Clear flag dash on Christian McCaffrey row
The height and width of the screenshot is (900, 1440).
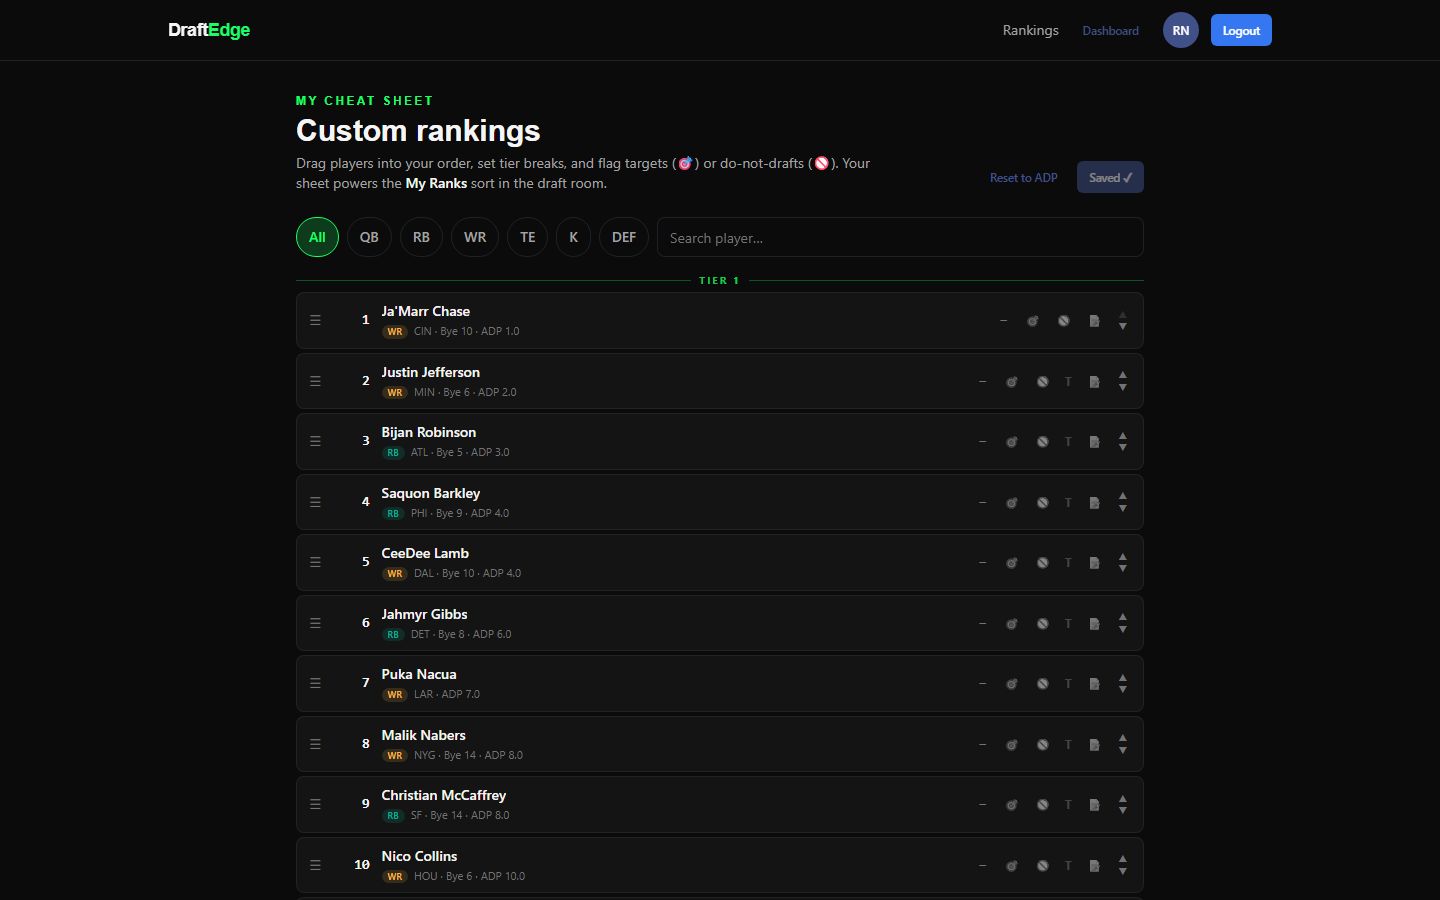click(982, 805)
